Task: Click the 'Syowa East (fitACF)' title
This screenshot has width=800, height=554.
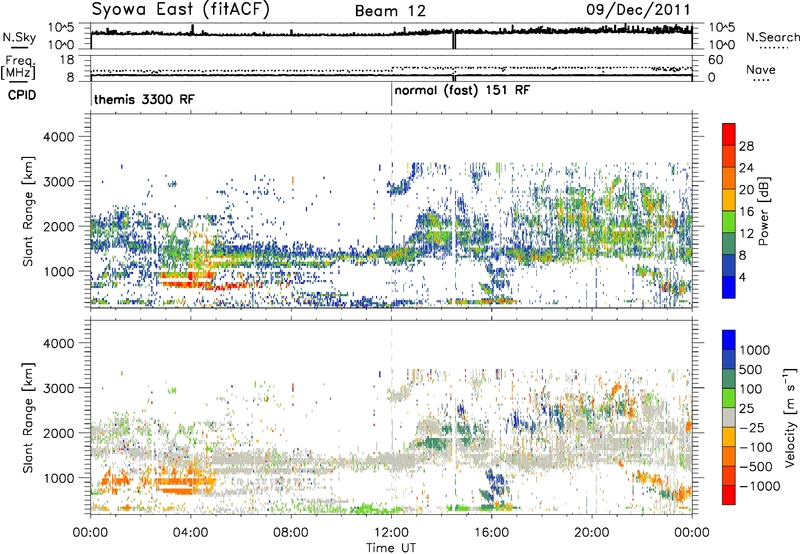Action: click(x=180, y=9)
